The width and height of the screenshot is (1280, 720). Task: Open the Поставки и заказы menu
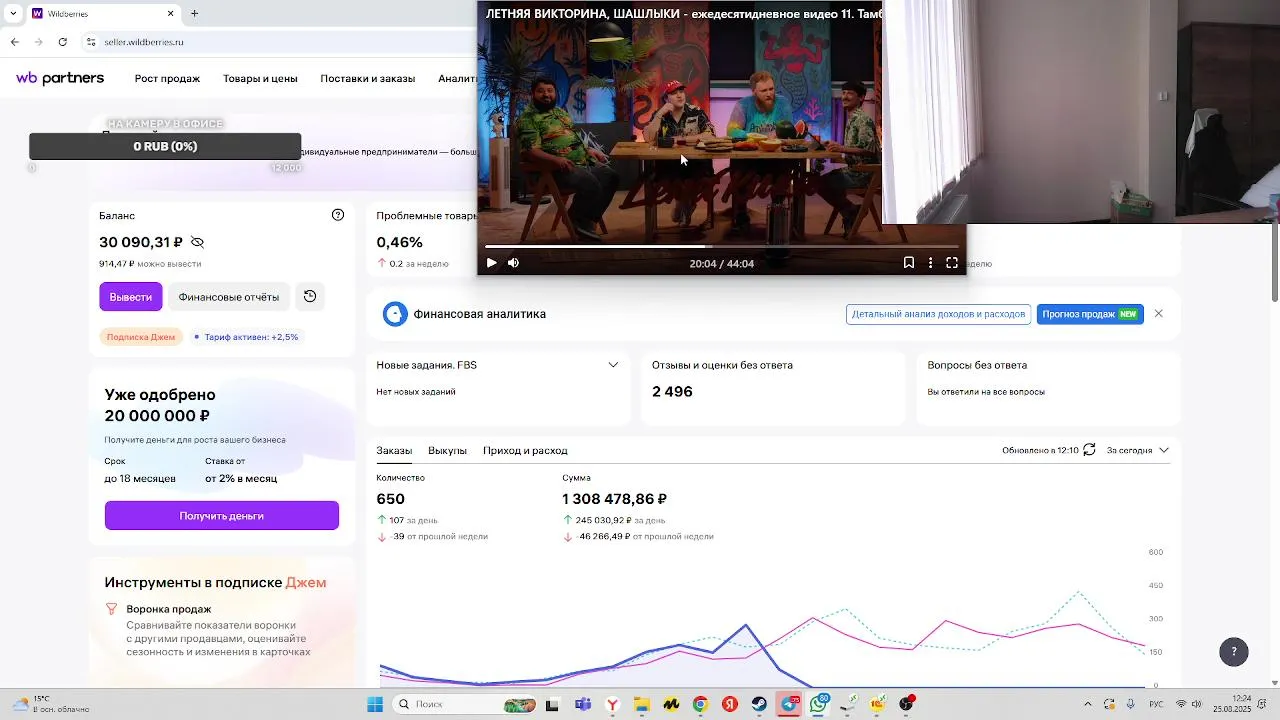(x=367, y=78)
